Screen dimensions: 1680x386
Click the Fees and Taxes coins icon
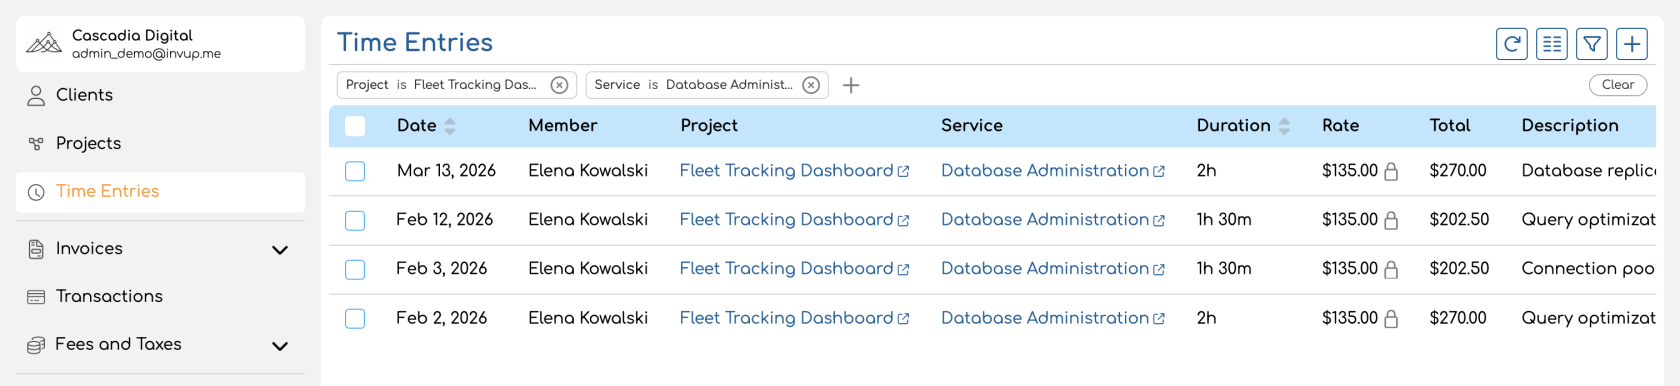coord(36,345)
